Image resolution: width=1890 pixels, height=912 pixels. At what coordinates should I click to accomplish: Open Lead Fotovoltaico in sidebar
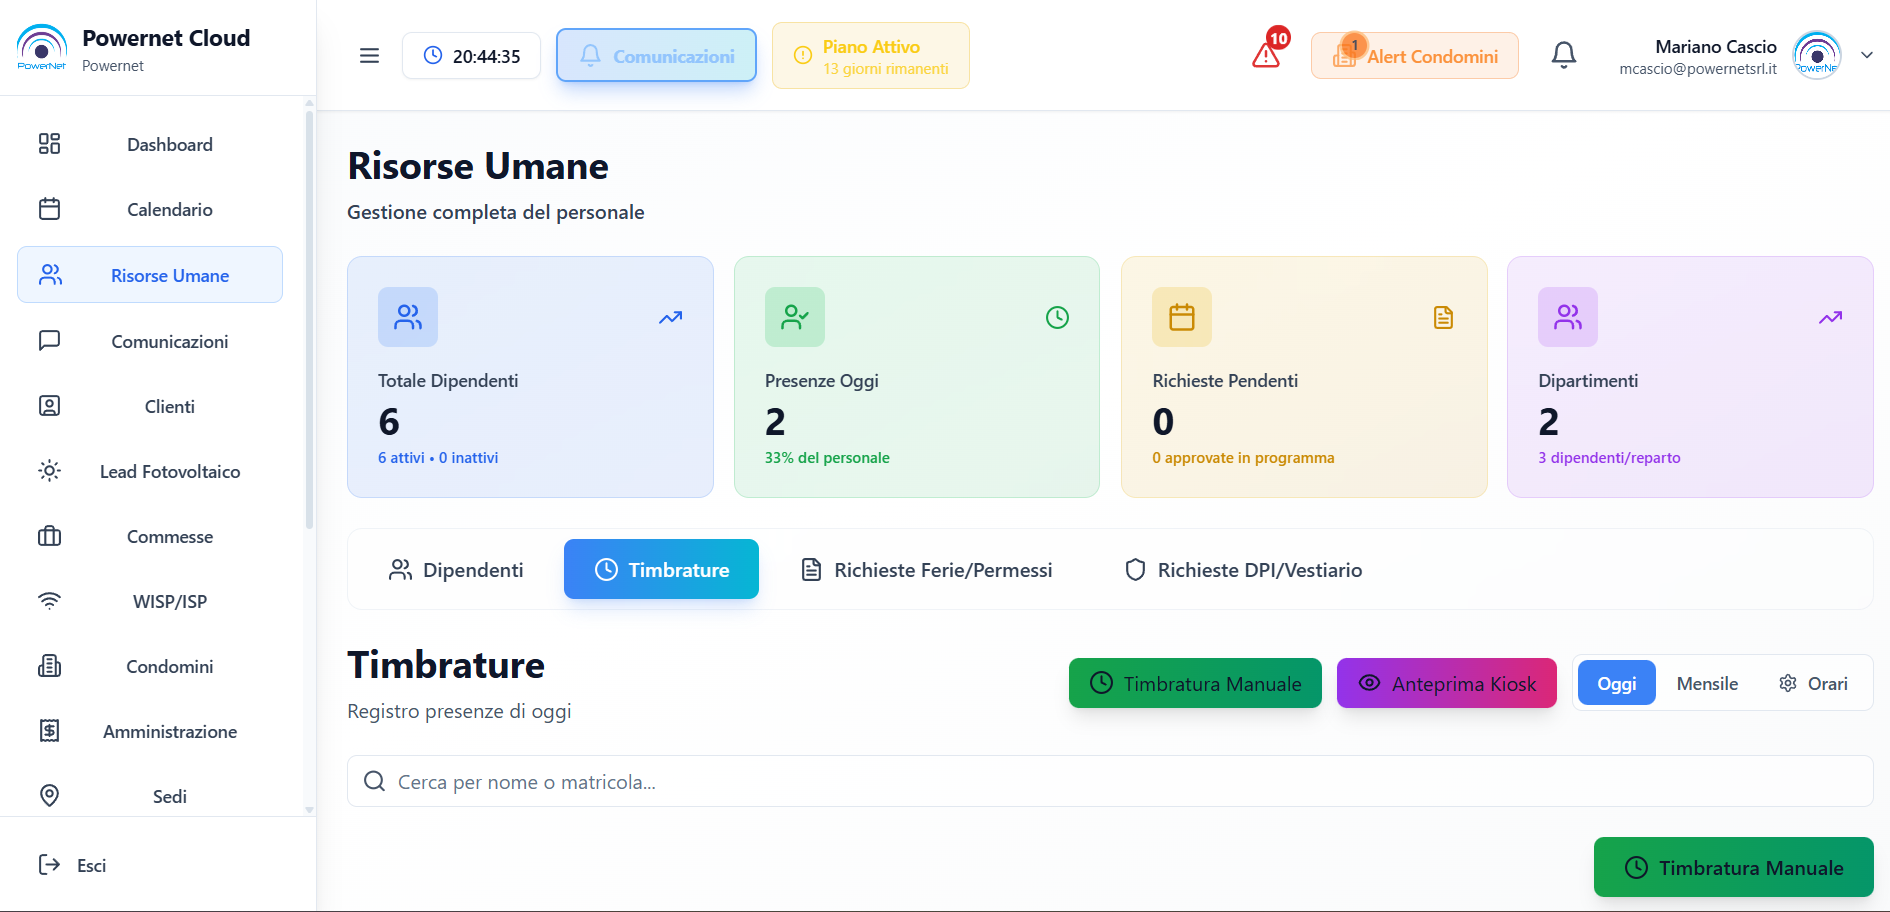coord(169,472)
